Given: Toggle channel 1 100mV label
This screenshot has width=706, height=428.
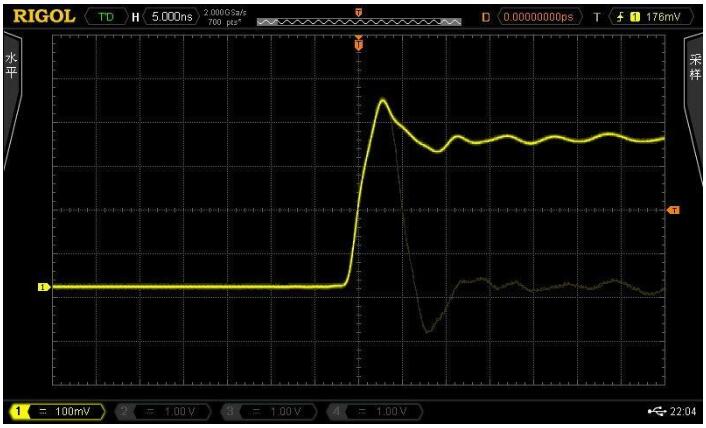Looking at the screenshot, I should (x=60, y=410).
